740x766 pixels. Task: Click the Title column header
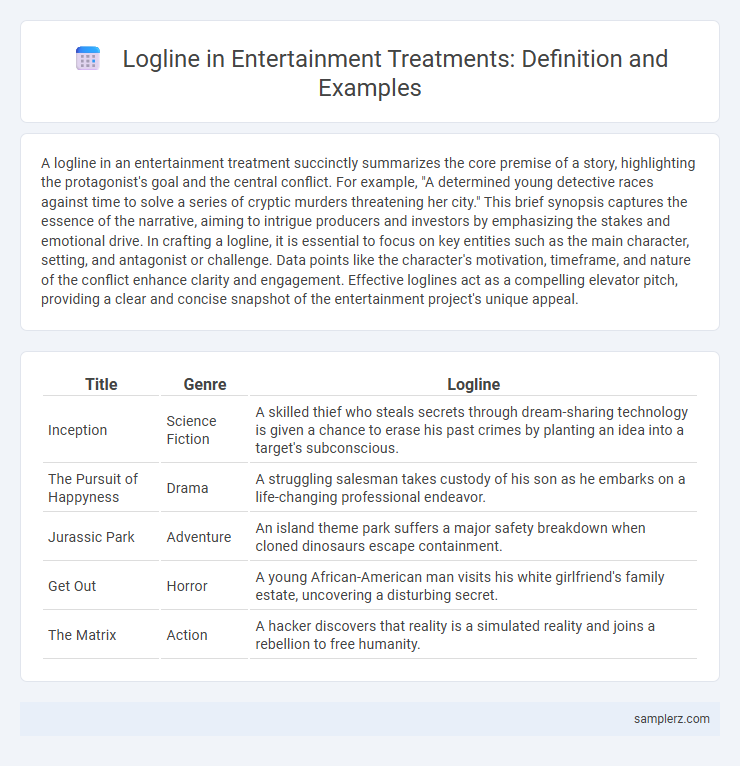(101, 384)
